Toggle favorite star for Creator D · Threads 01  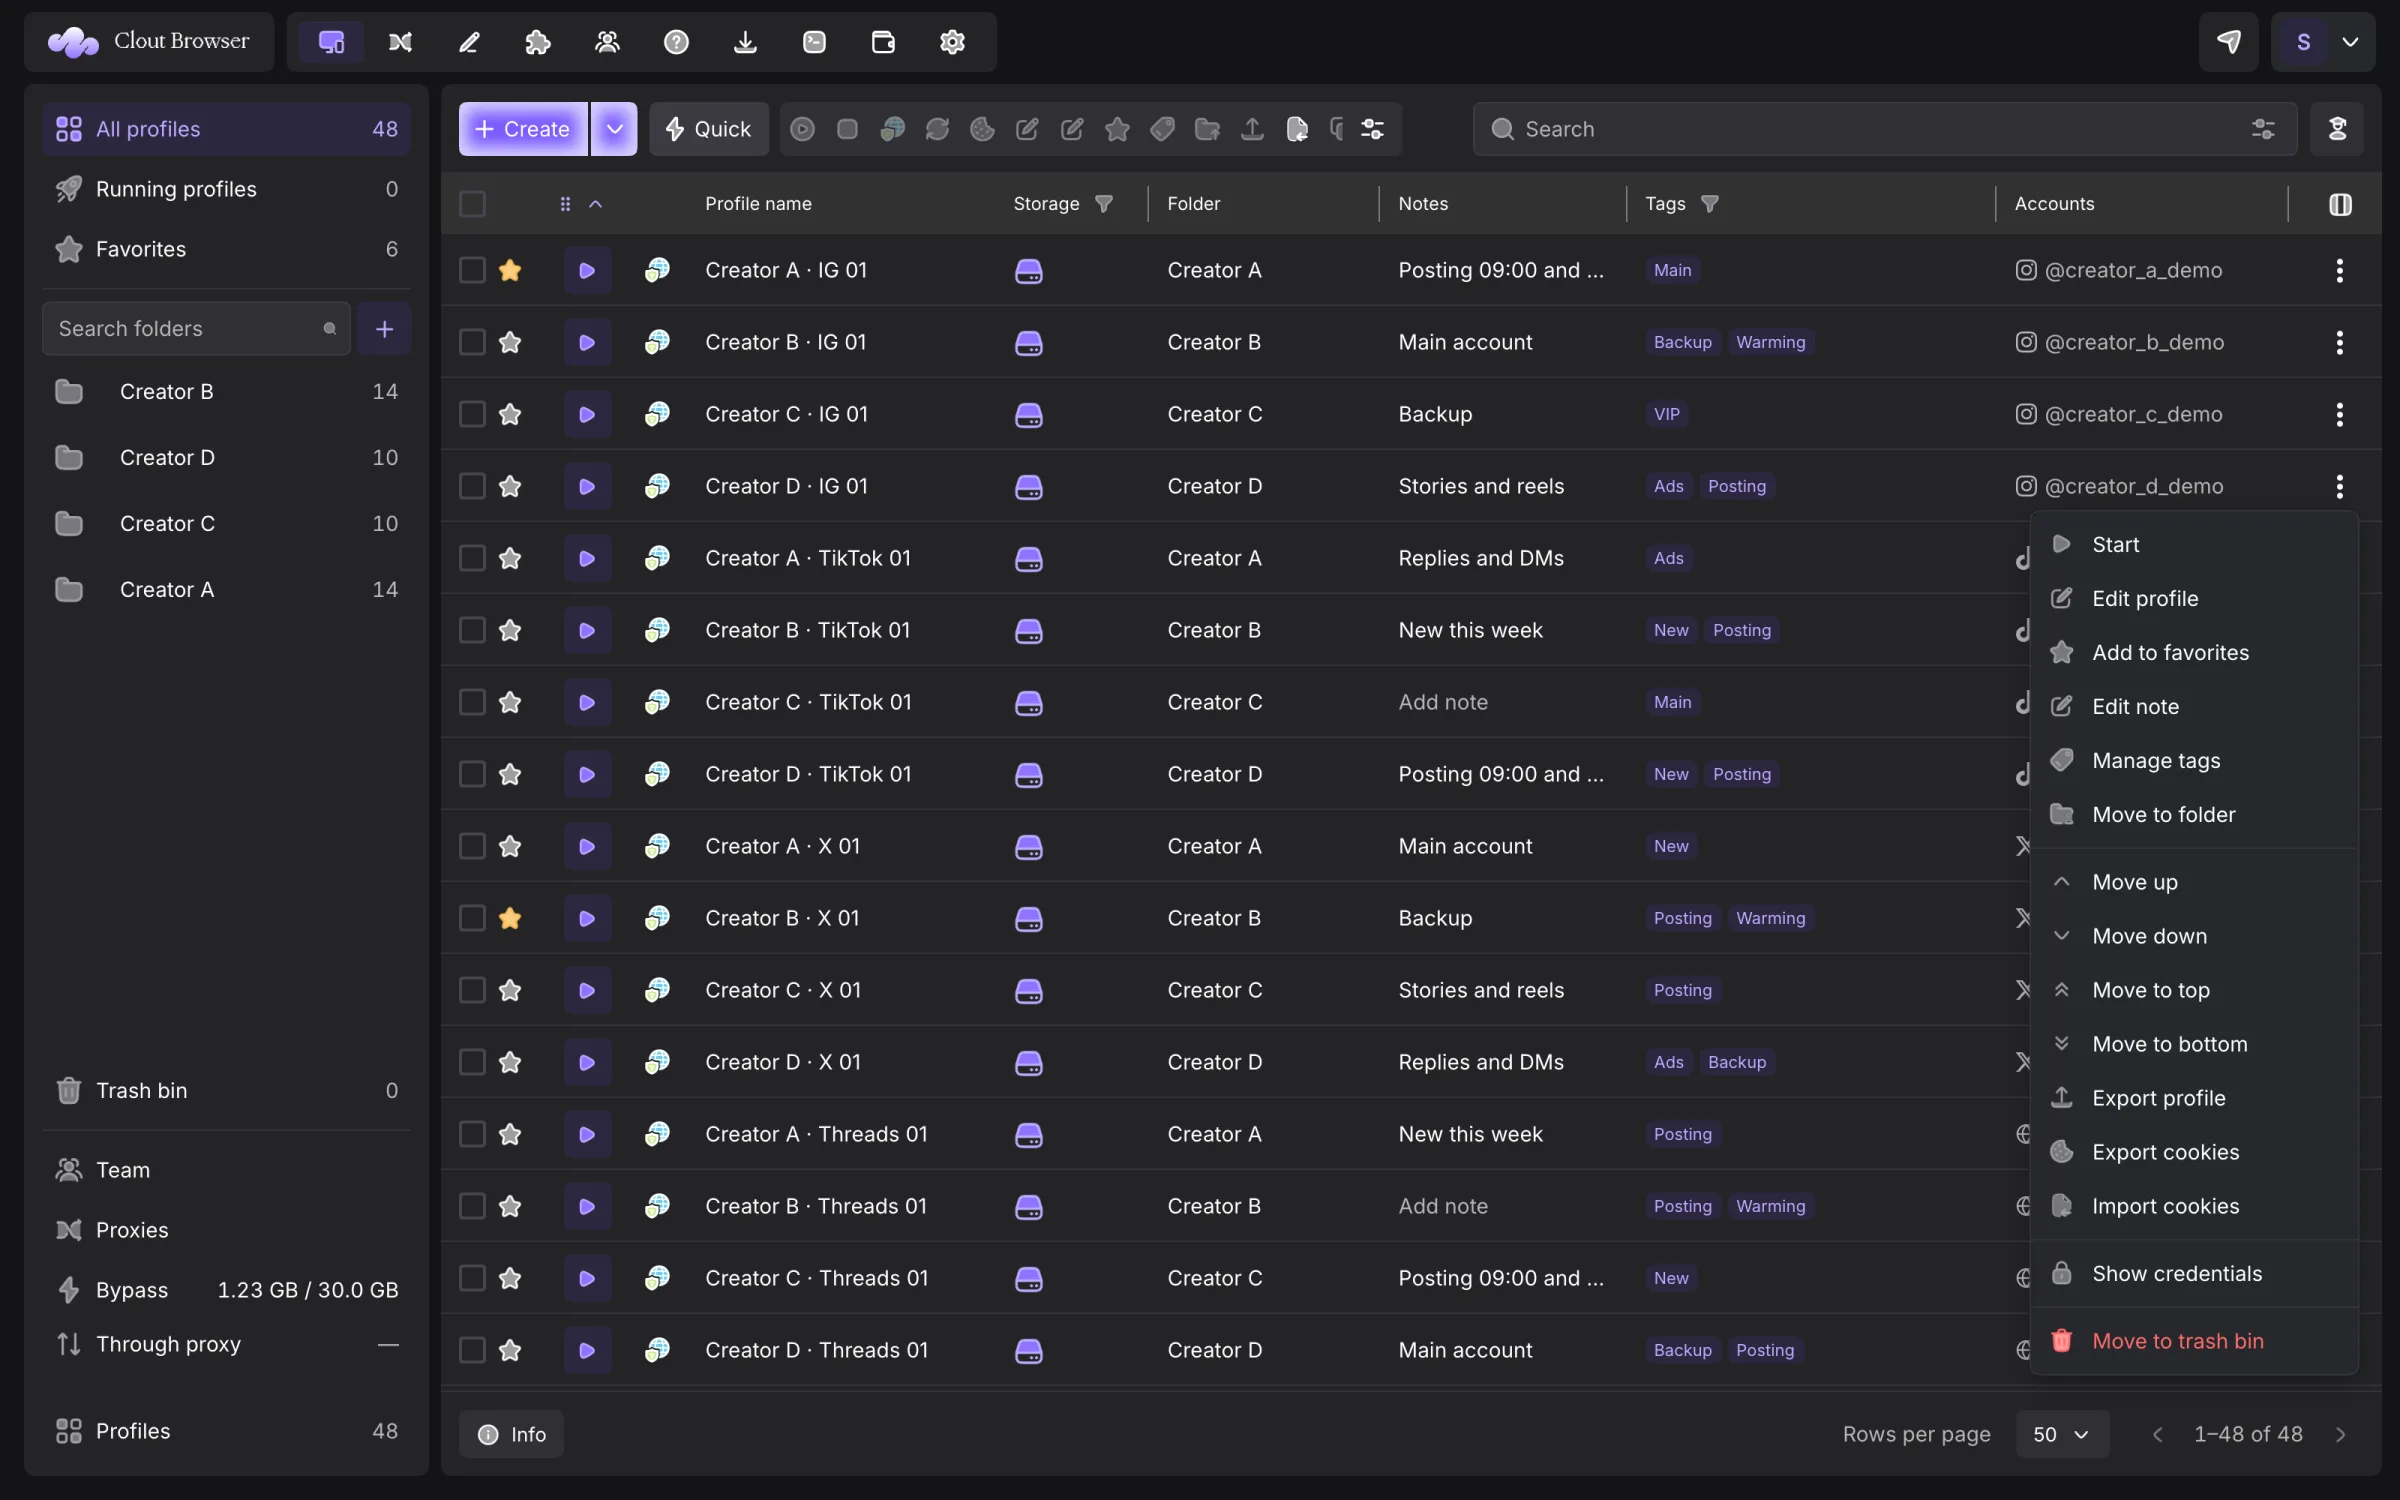pyautogui.click(x=510, y=1350)
